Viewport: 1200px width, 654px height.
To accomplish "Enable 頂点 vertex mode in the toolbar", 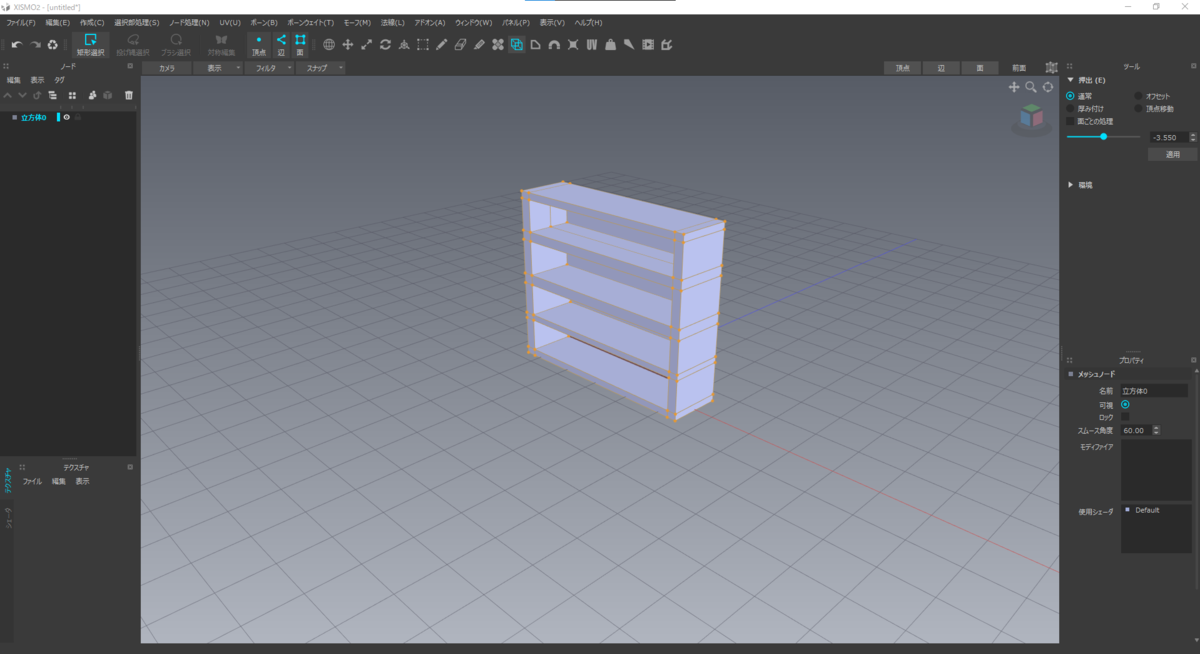I will click(x=259, y=44).
